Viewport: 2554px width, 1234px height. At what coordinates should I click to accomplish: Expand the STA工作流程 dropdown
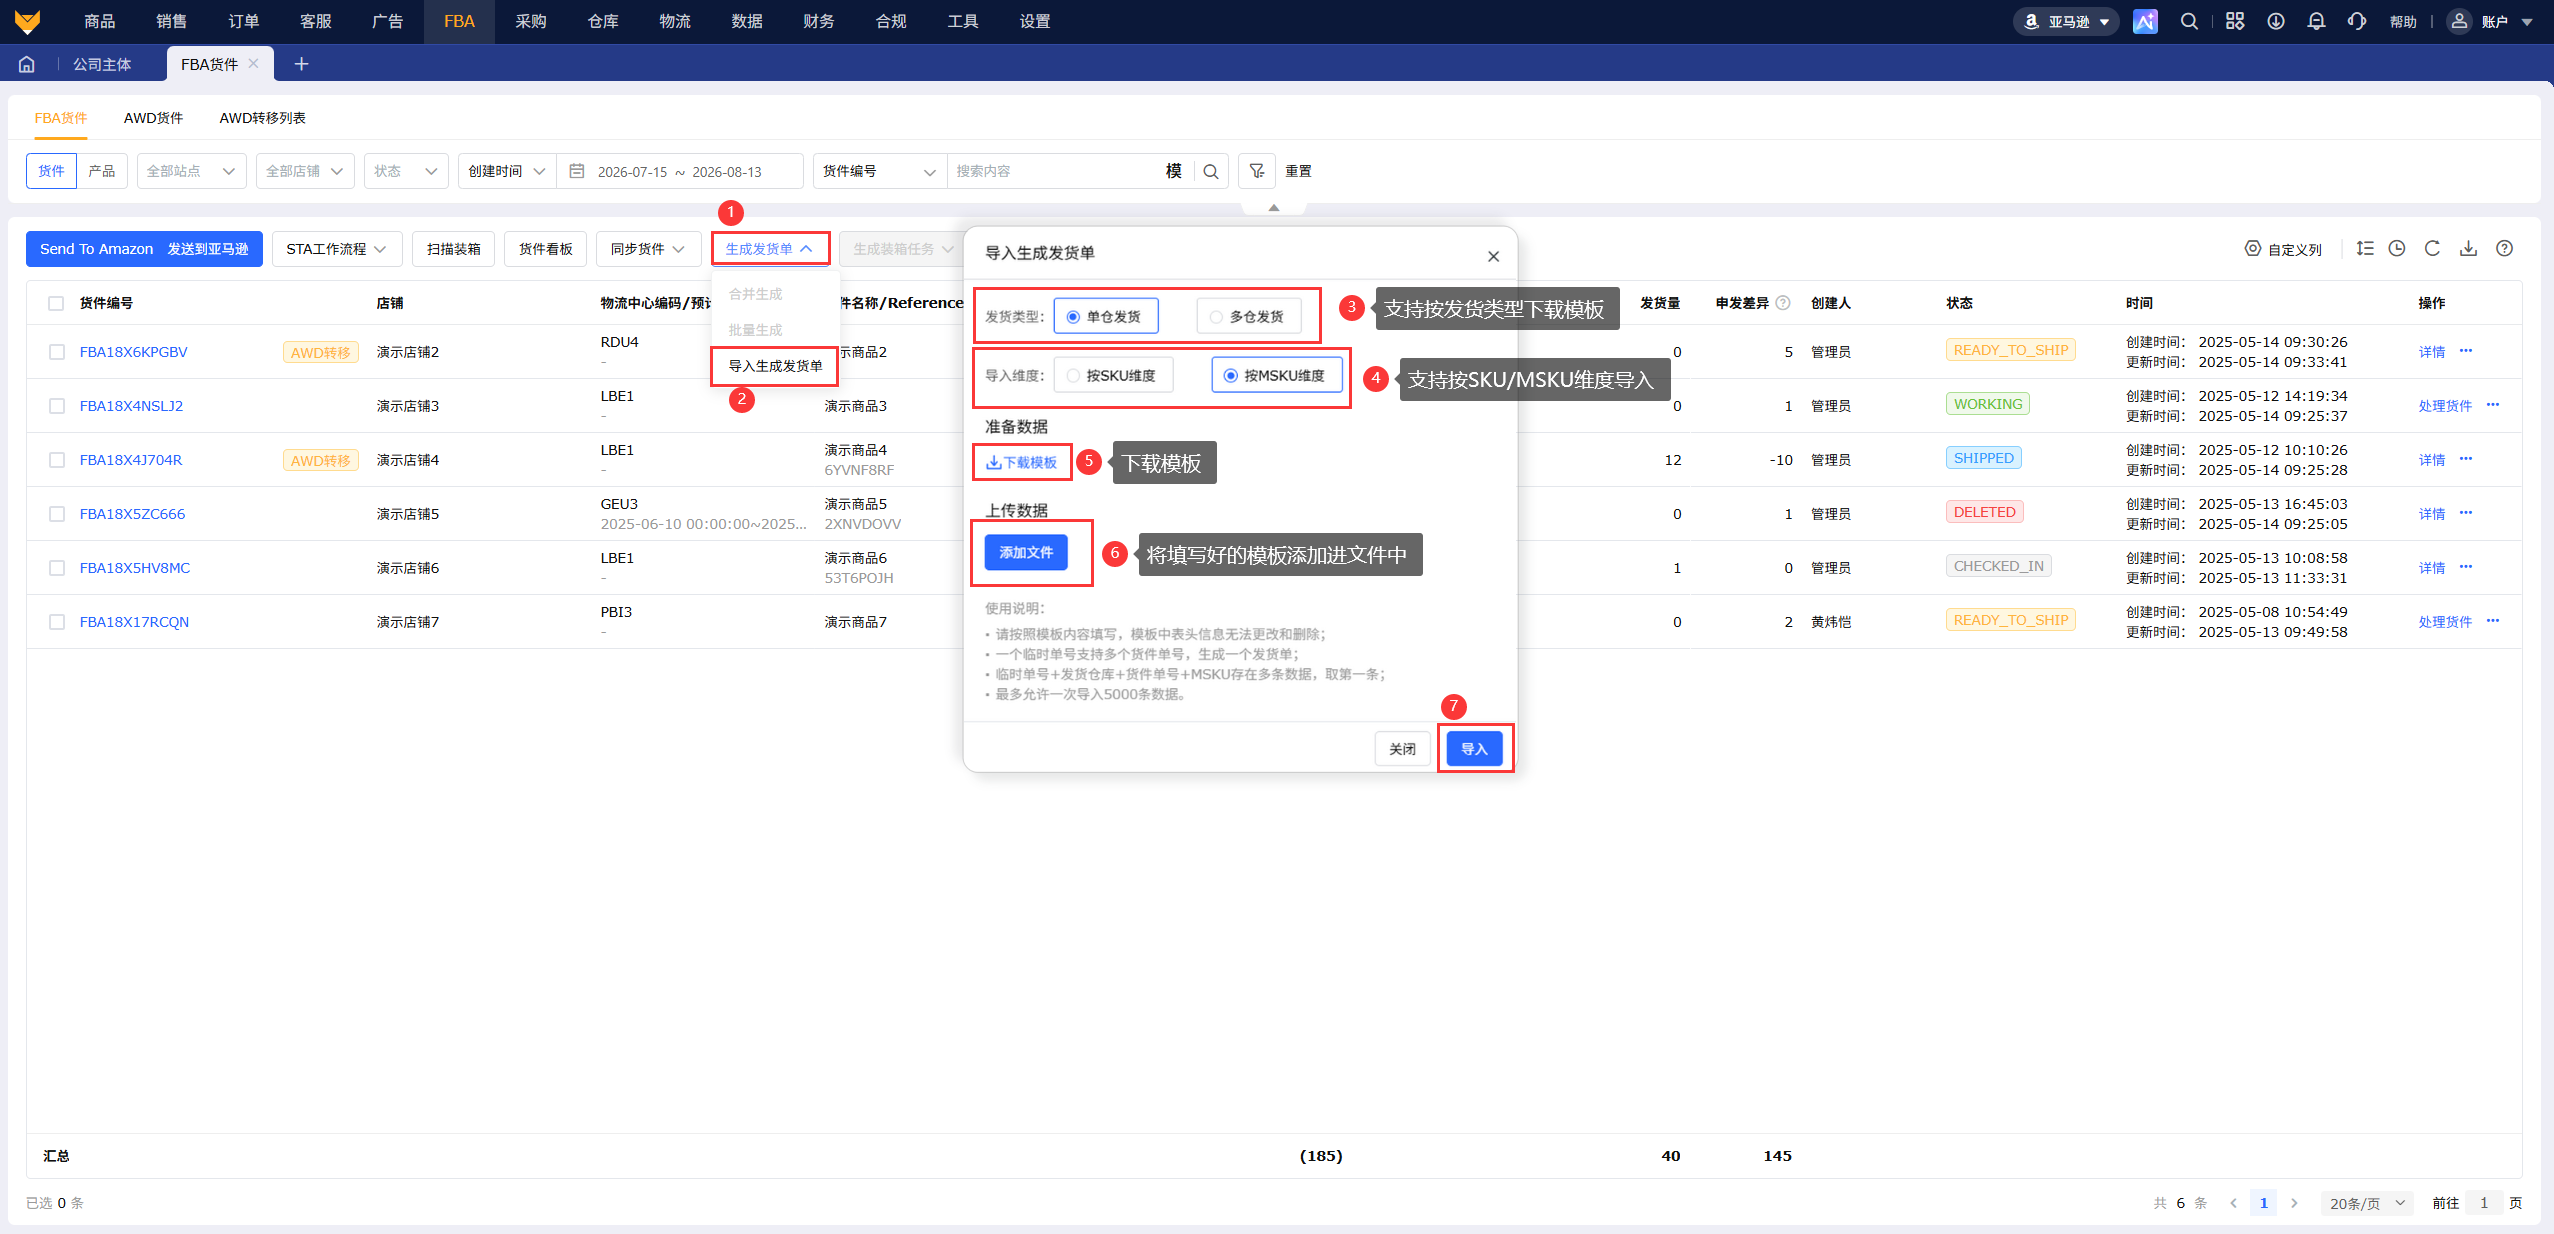coord(336,249)
